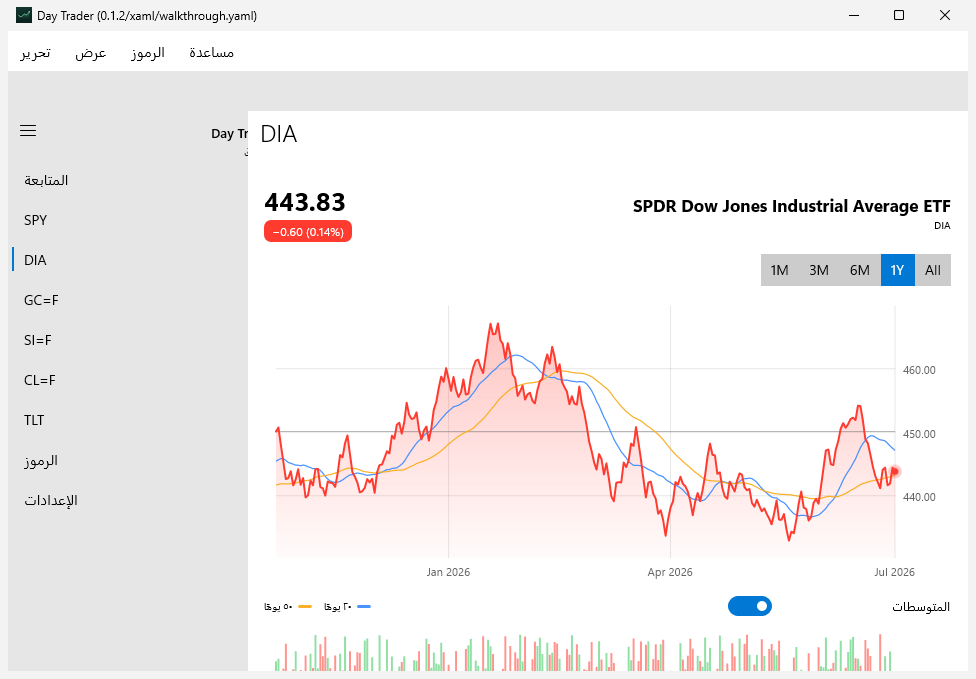This screenshot has height=679, width=976.
Task: Minimize the Day Trader window
Action: pyautogui.click(x=854, y=15)
